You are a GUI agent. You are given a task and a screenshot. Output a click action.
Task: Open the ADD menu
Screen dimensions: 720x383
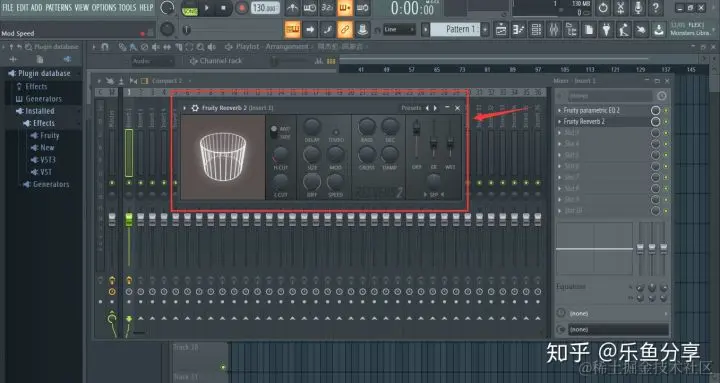[x=37, y=7]
